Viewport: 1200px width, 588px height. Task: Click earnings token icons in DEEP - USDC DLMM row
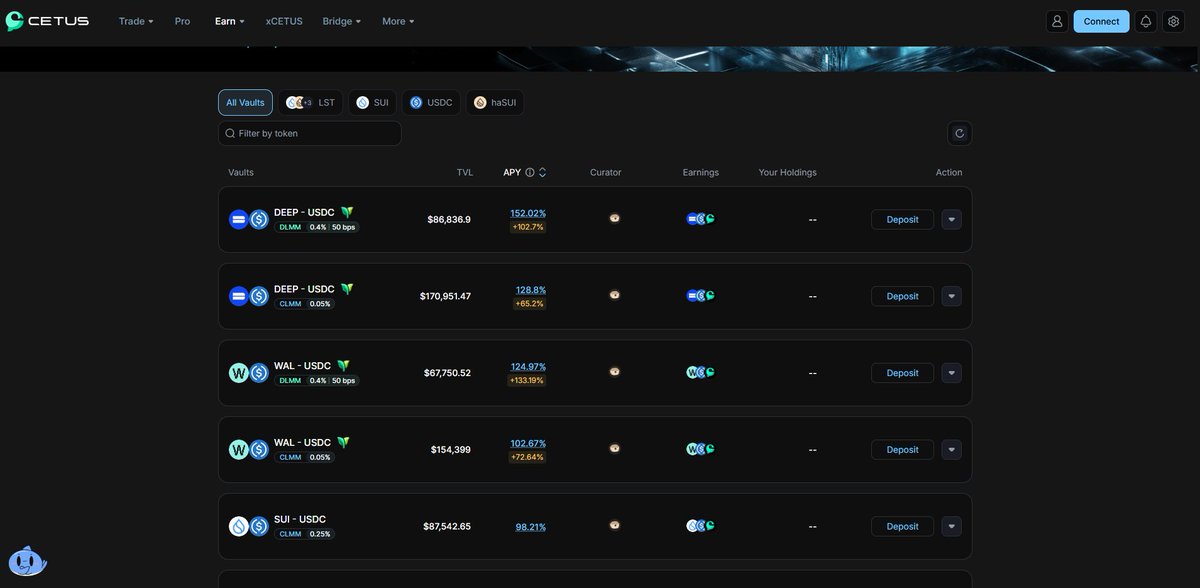[x=701, y=219]
